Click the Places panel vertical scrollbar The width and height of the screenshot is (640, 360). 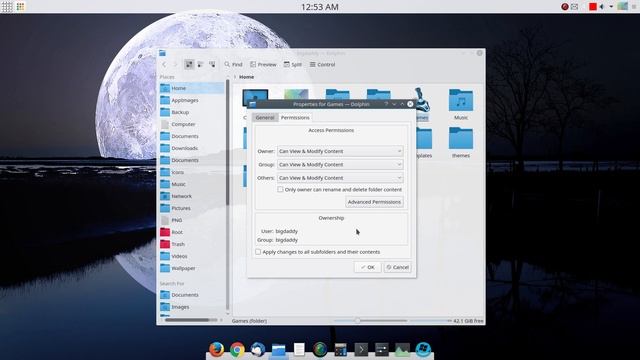pyautogui.click(x=227, y=143)
